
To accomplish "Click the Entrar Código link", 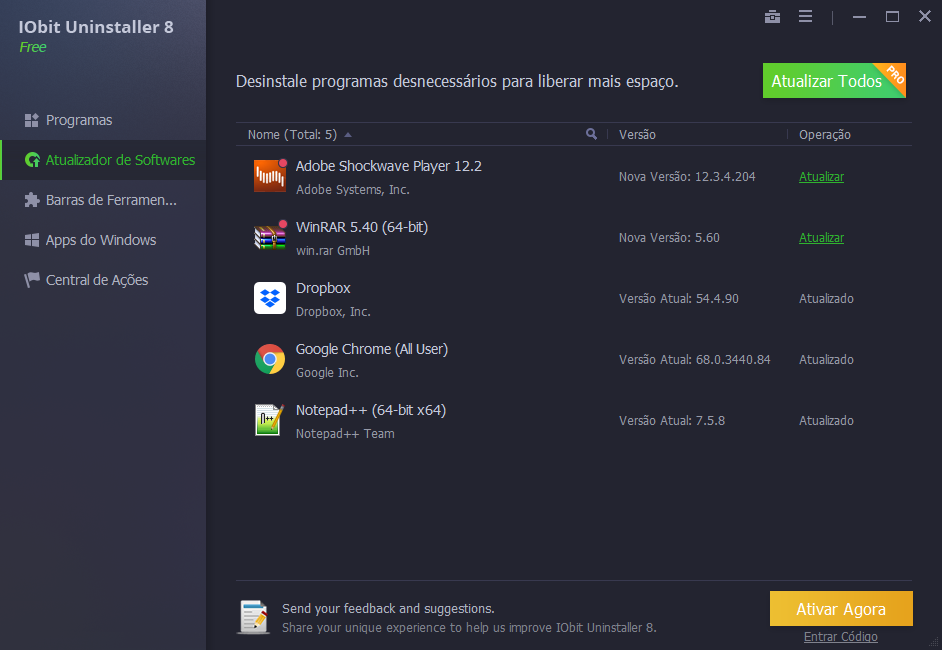I will pyautogui.click(x=840, y=637).
